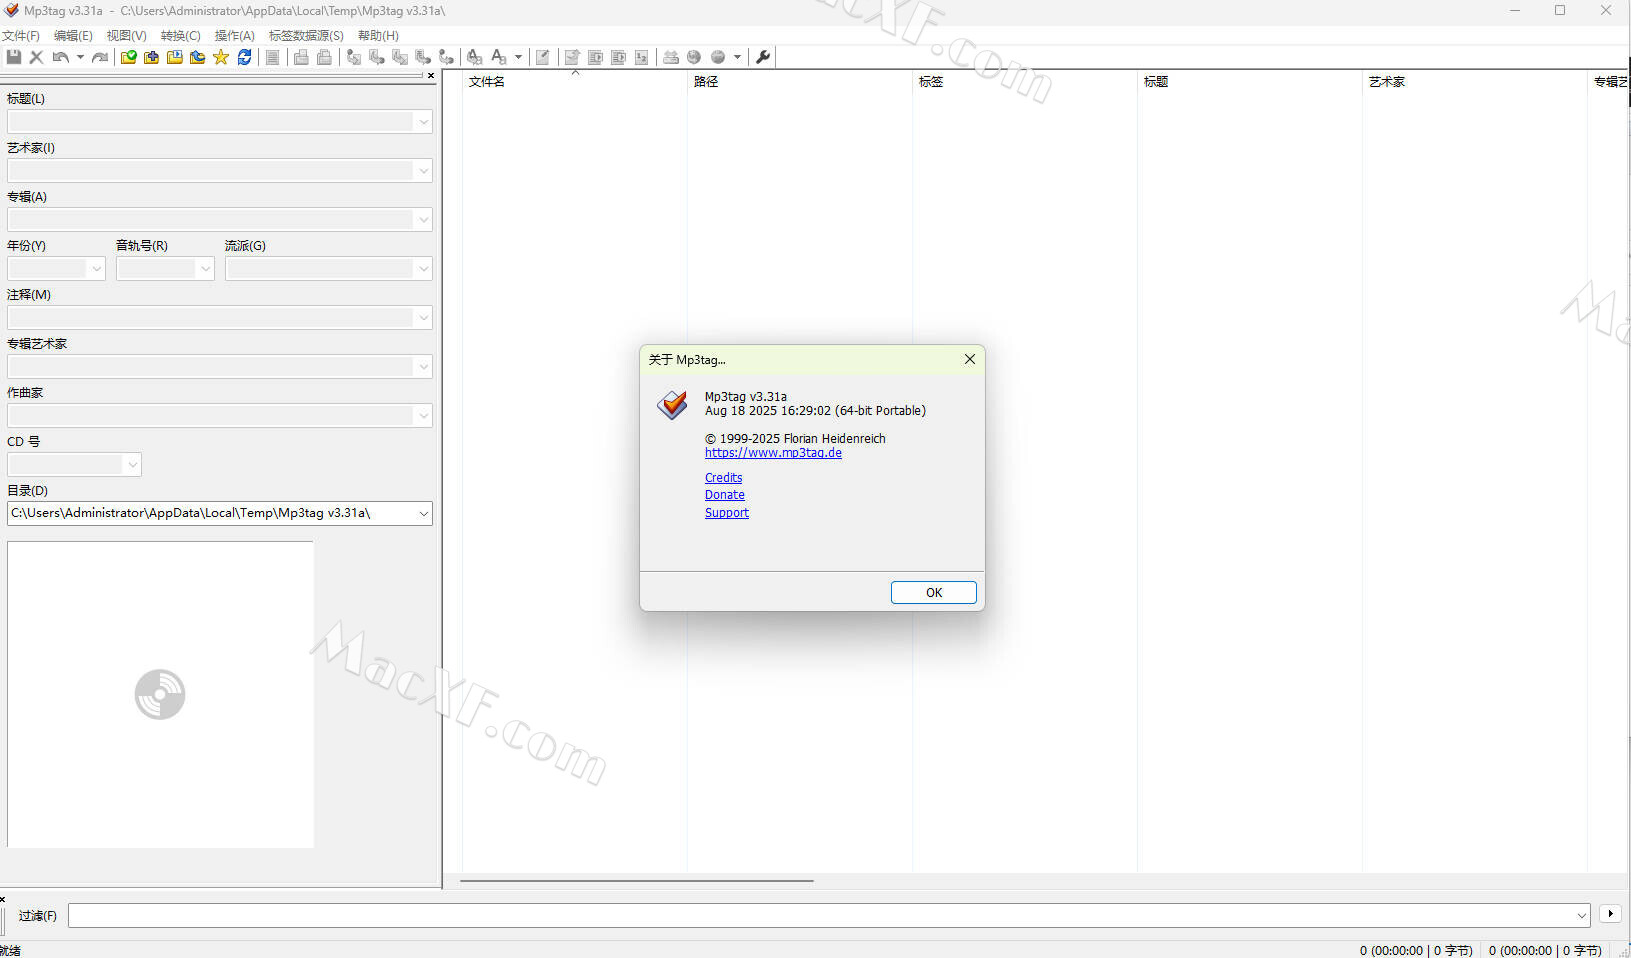The image size is (1631, 958).
Task: Expand the 注释(M) comment dropdown
Action: pos(423,318)
